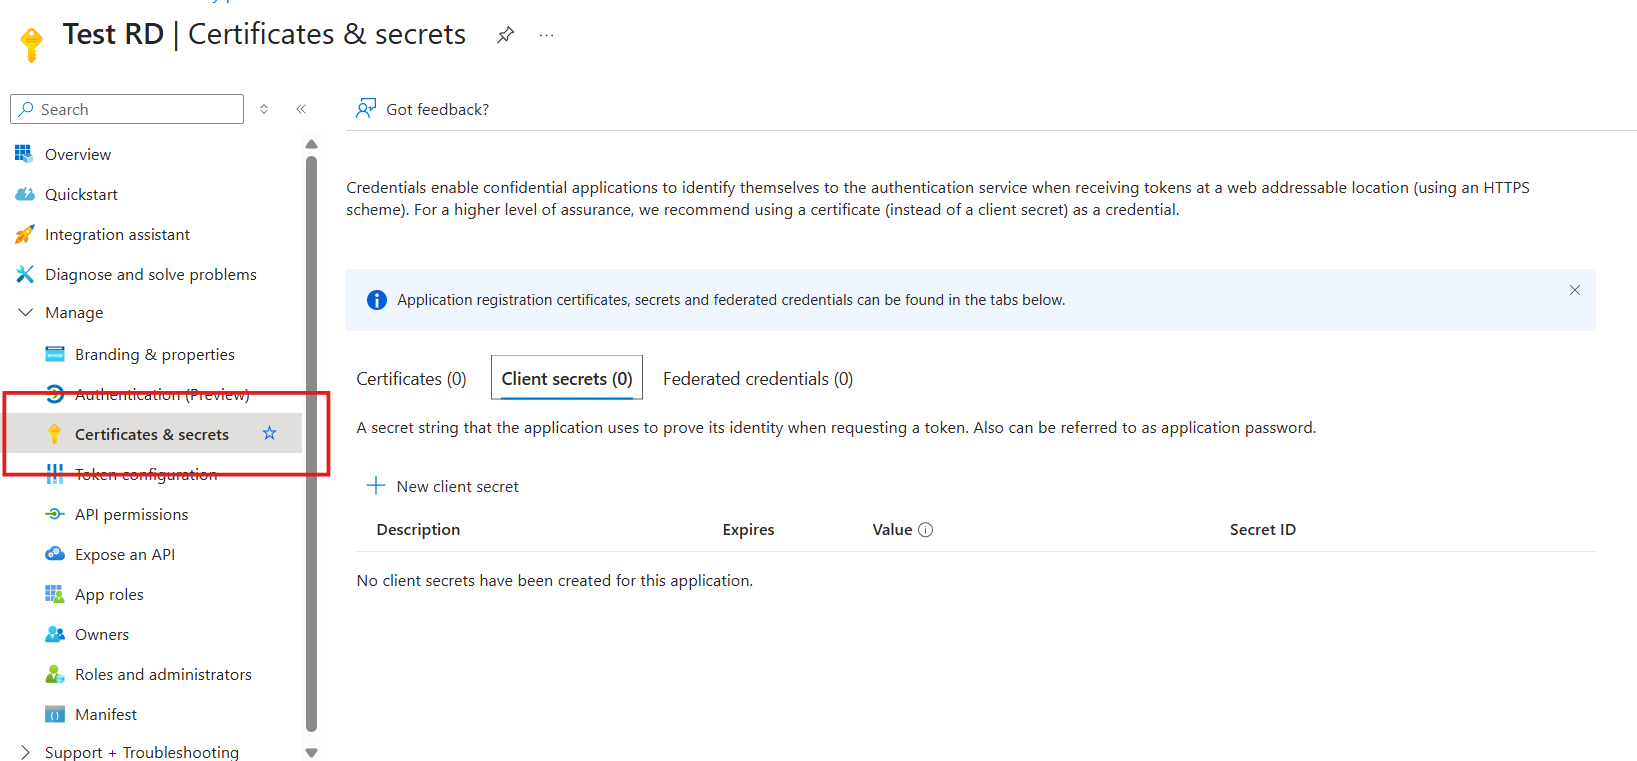Click the Integration assistant rocket icon

click(x=25, y=234)
